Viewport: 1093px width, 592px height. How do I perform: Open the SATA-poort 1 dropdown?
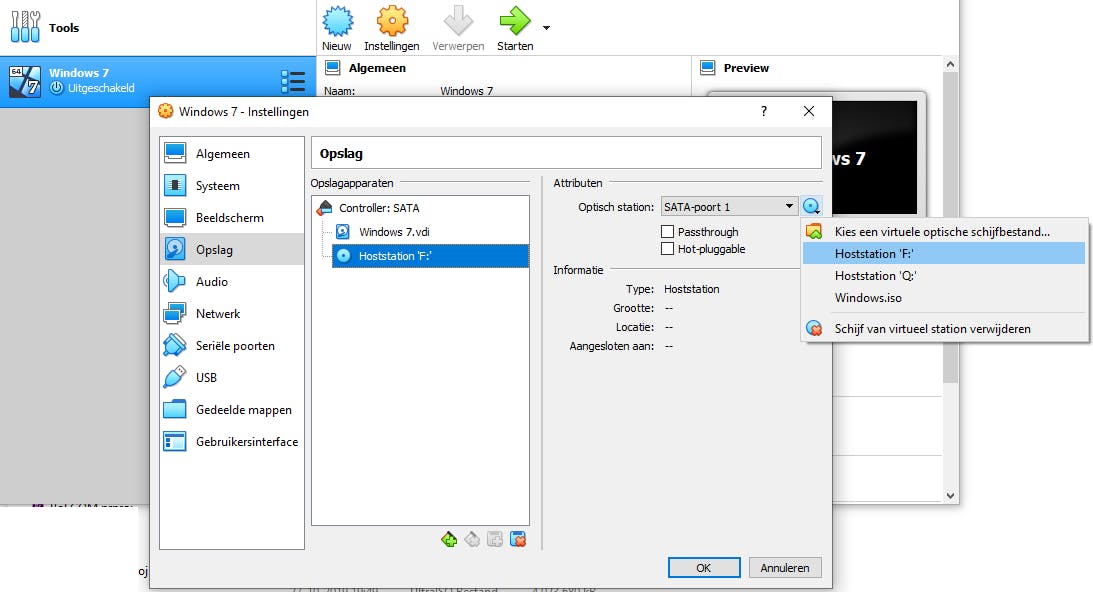pos(728,206)
